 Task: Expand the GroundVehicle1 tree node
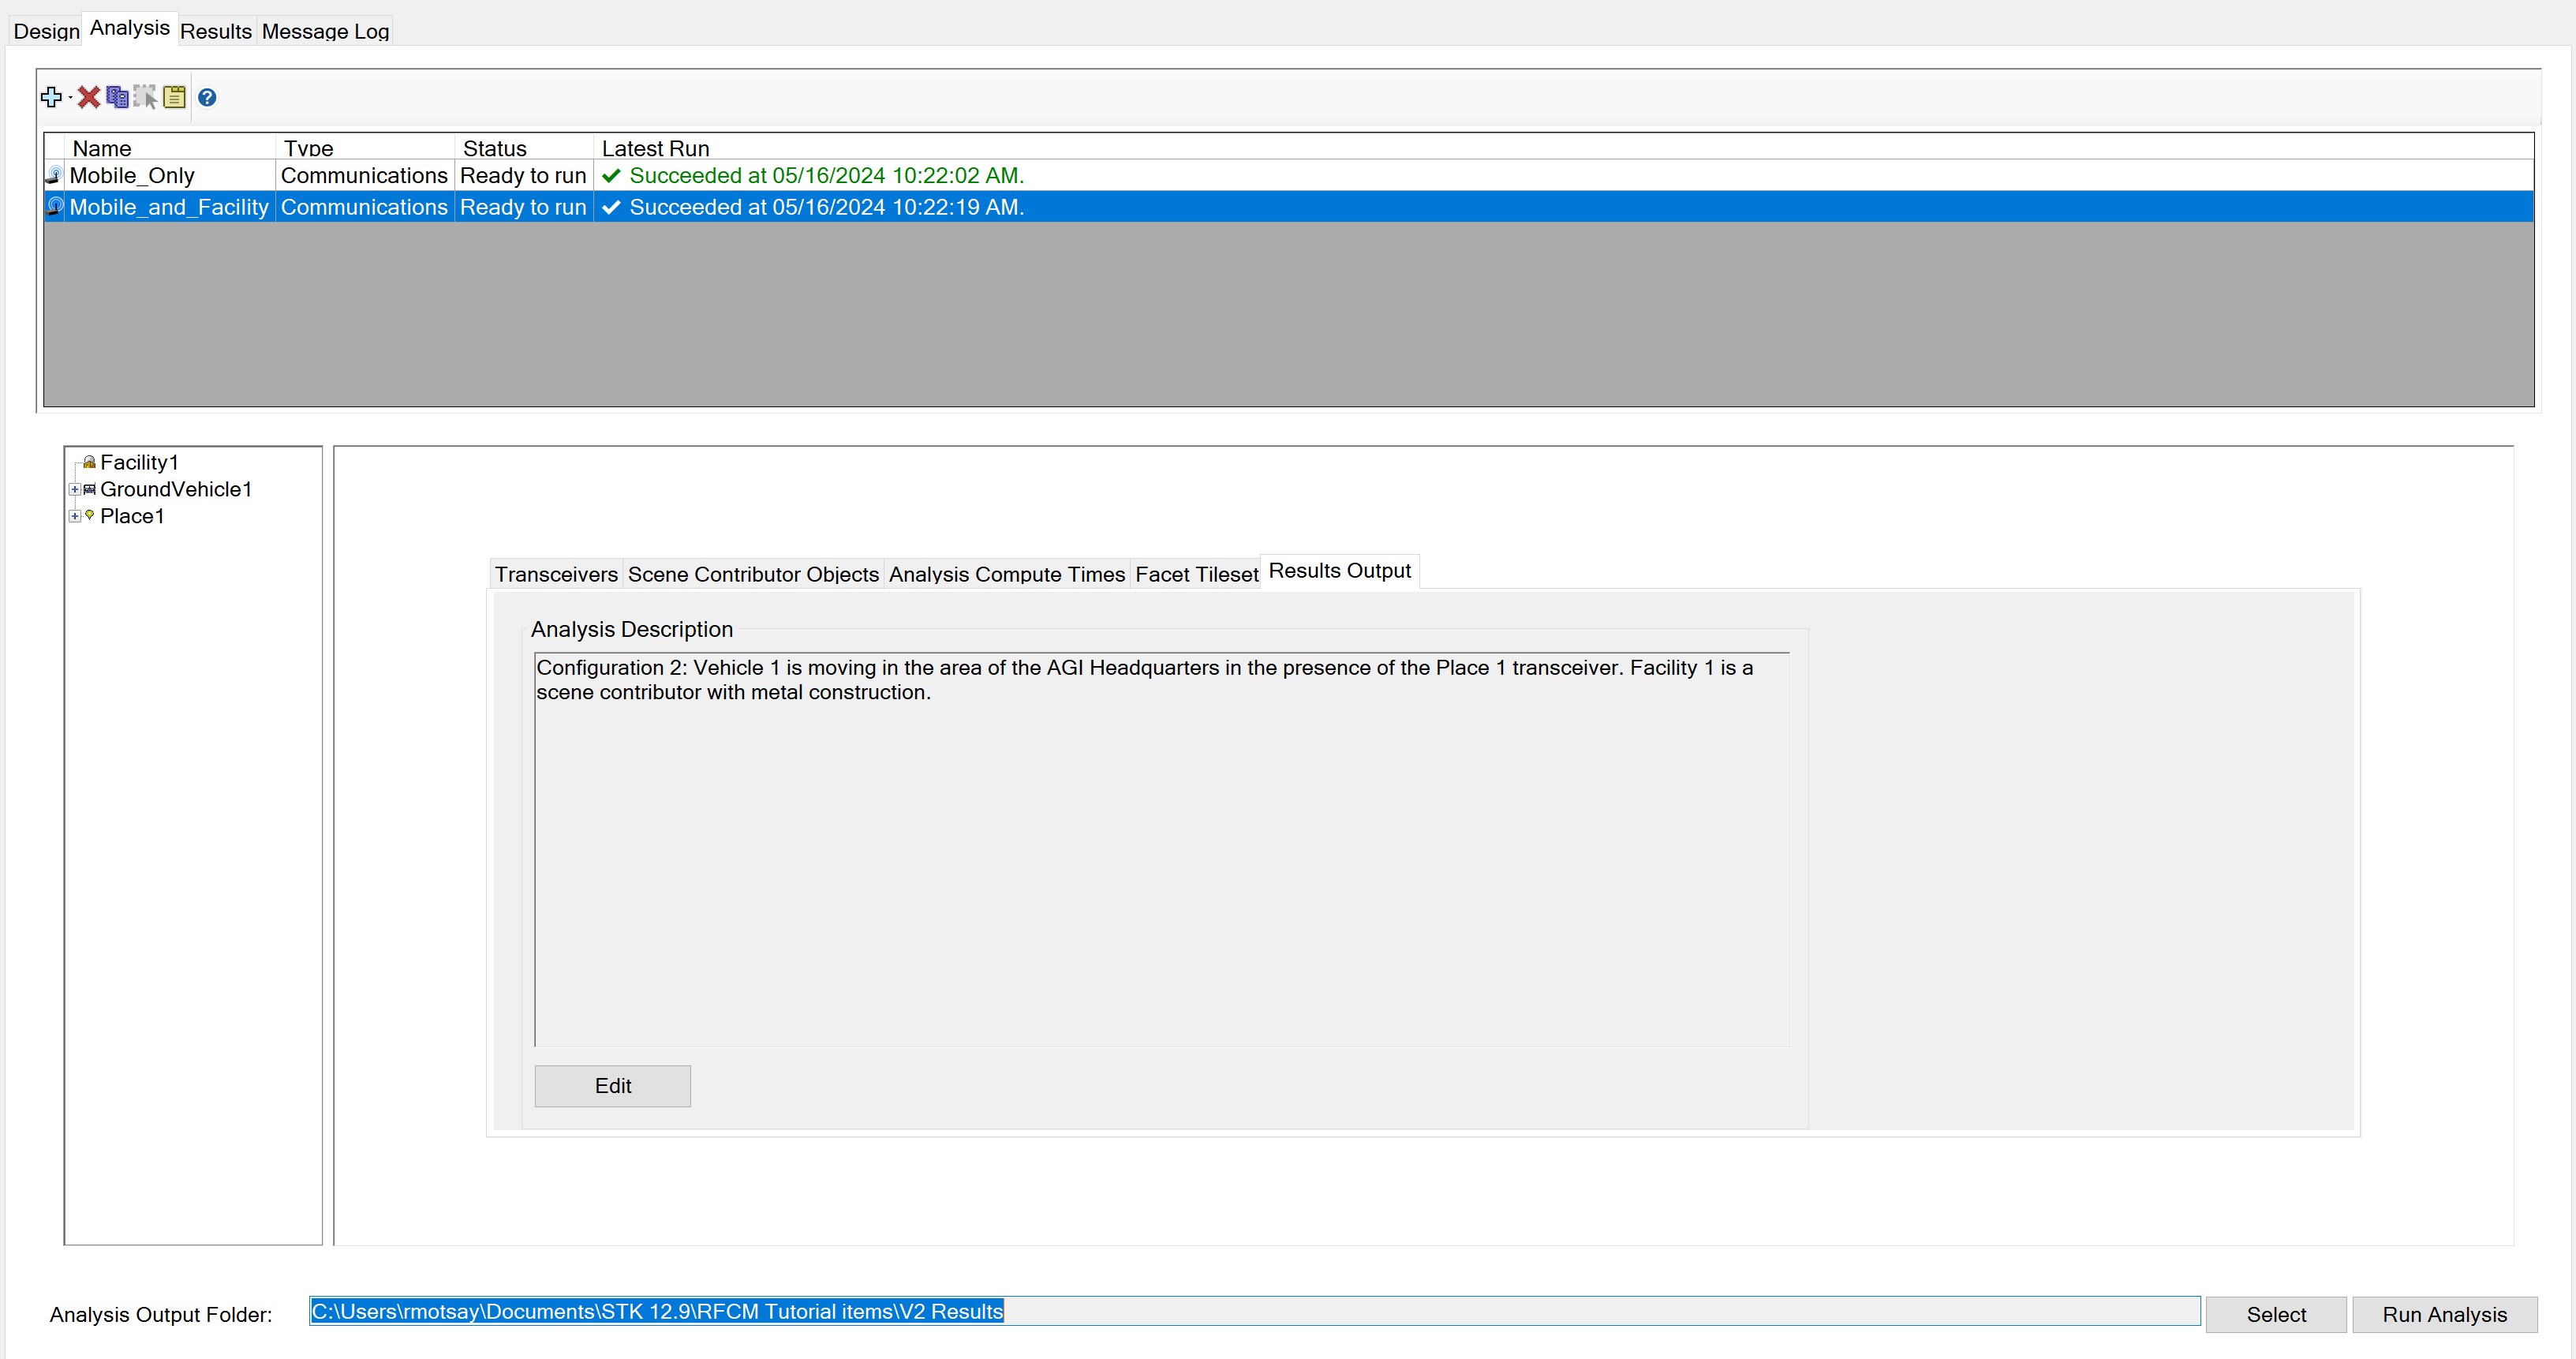coord(74,489)
